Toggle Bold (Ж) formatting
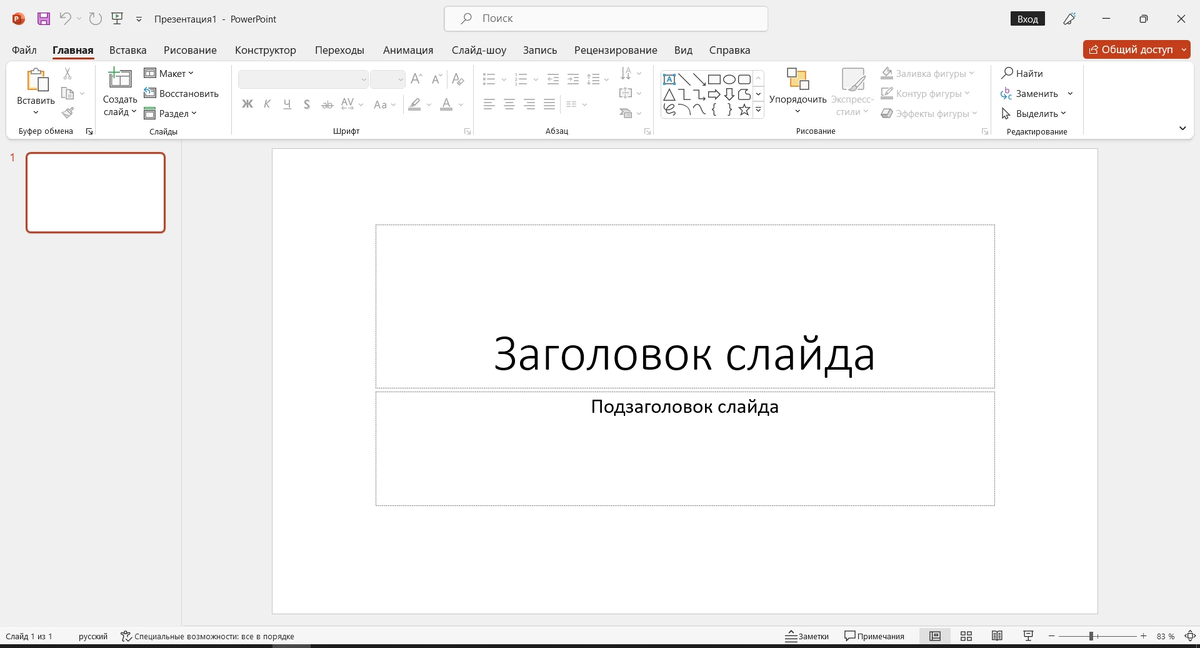The image size is (1200, 648). pyautogui.click(x=247, y=104)
